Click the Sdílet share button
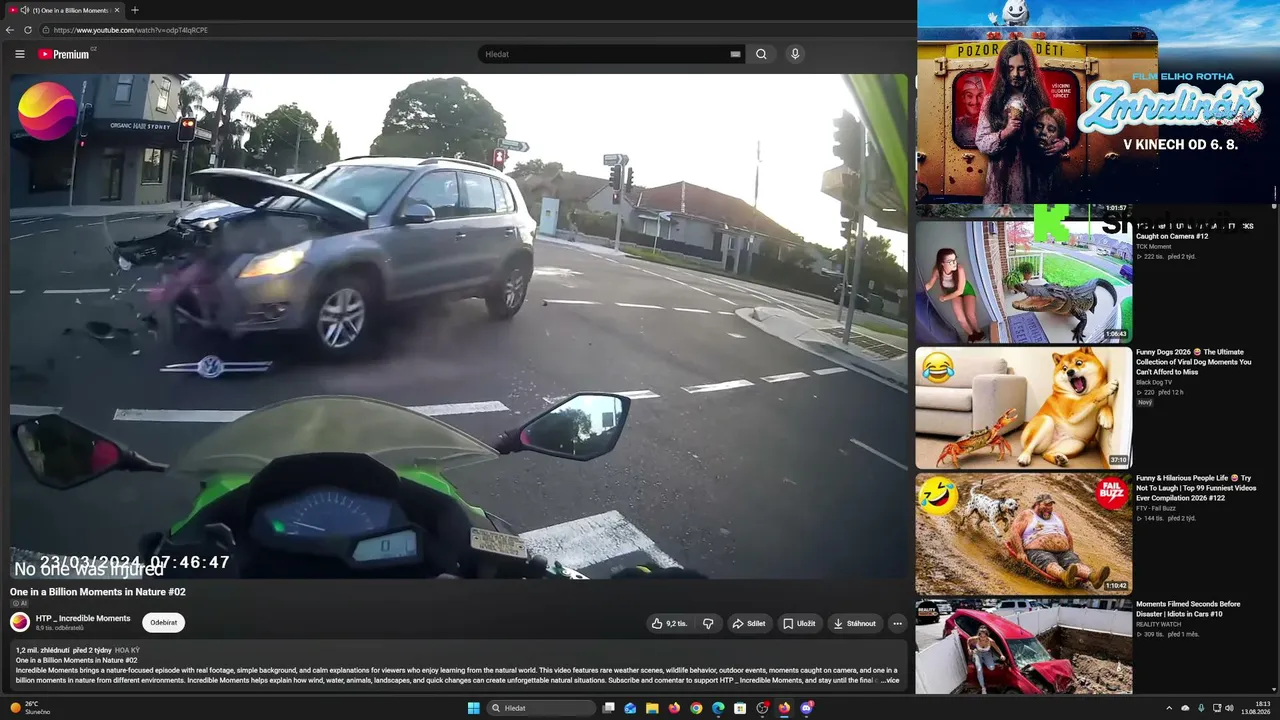This screenshot has width=1280, height=720. pyautogui.click(x=749, y=623)
